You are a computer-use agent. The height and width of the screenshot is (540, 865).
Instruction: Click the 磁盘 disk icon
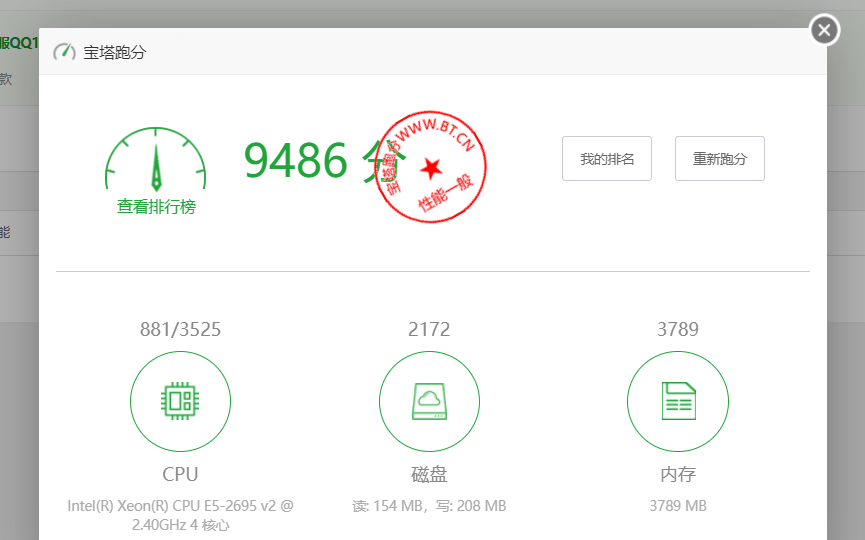point(429,401)
